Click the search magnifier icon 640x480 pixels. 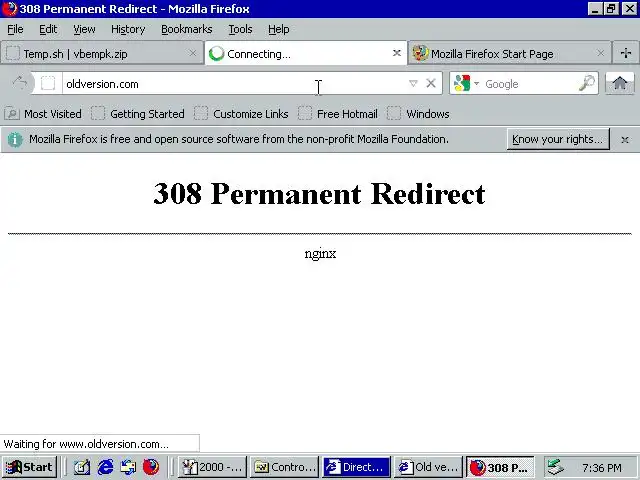click(x=587, y=83)
